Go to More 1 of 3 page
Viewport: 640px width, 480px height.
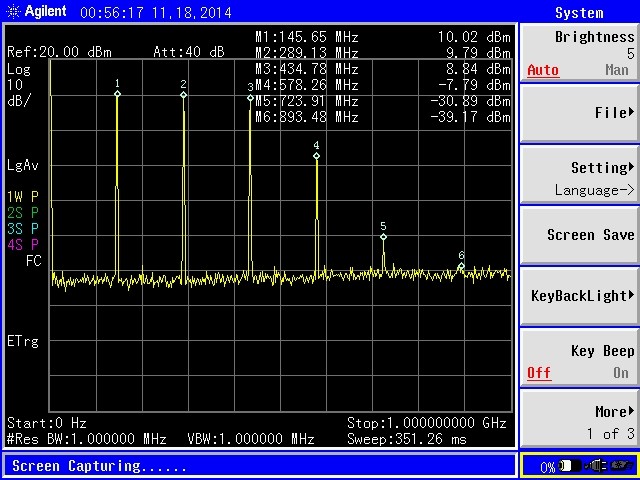580,421
